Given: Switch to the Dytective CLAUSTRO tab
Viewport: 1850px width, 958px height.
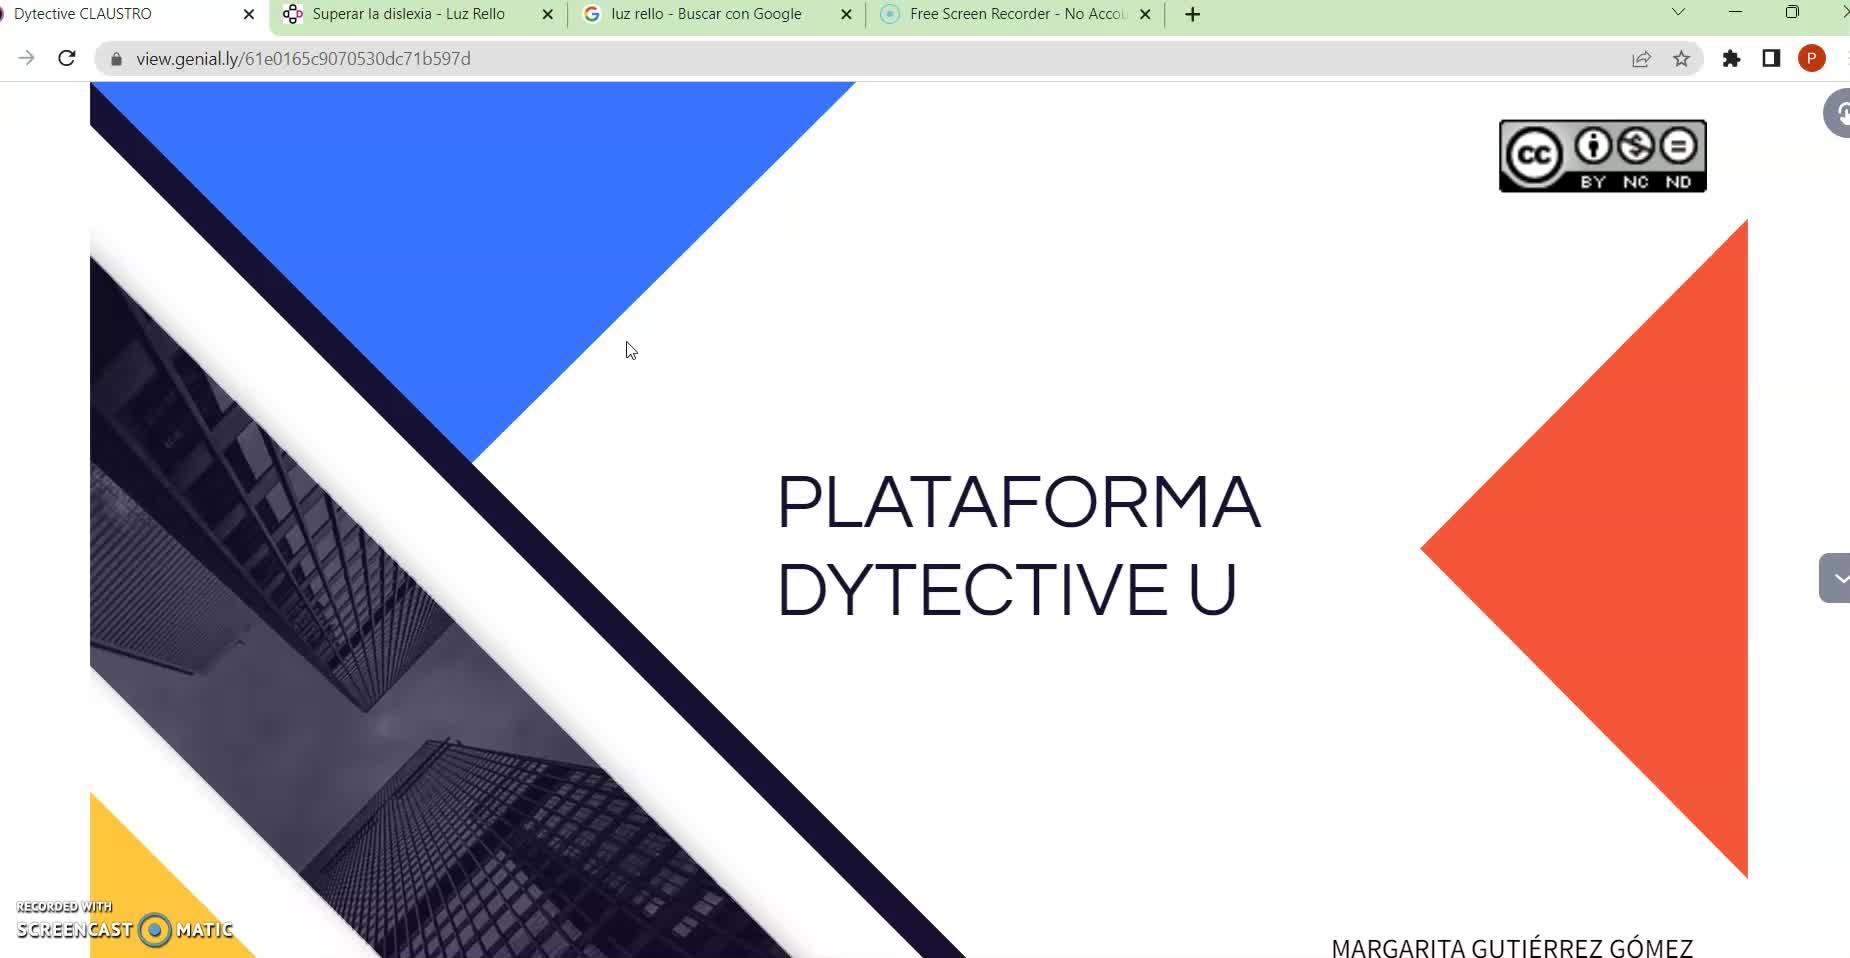Looking at the screenshot, I should (x=130, y=15).
